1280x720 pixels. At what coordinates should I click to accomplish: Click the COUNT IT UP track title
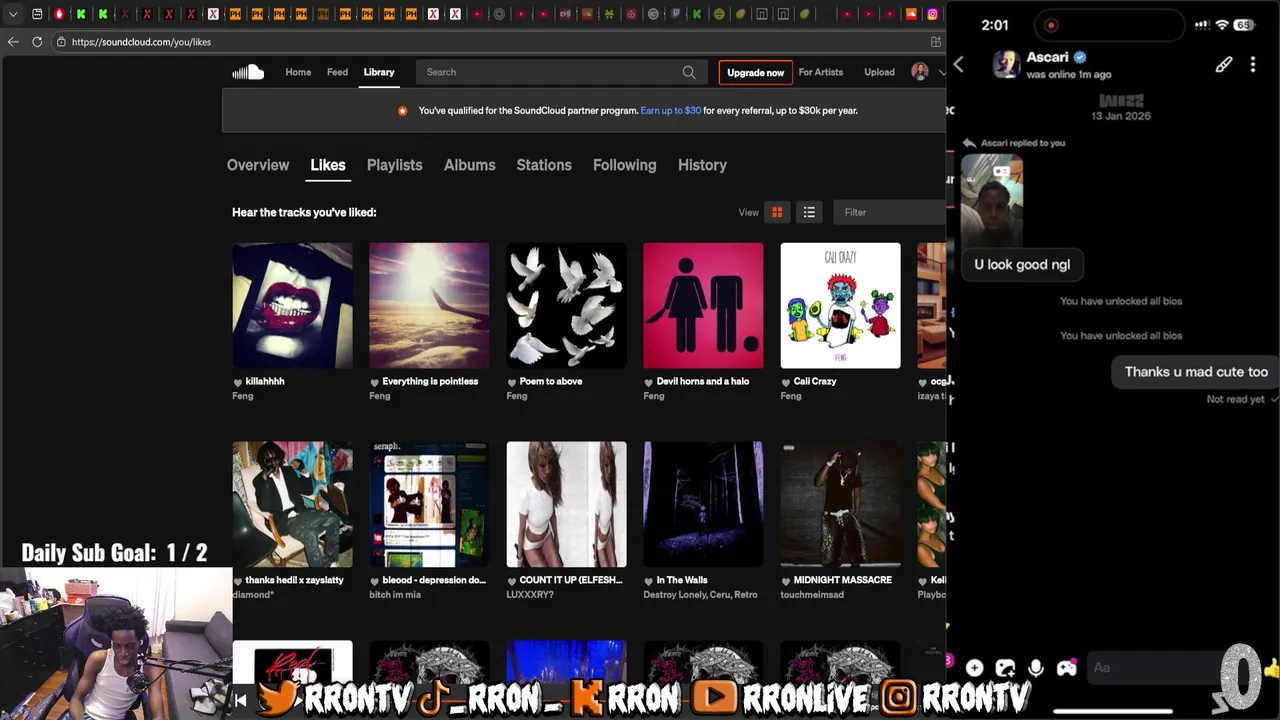571,580
